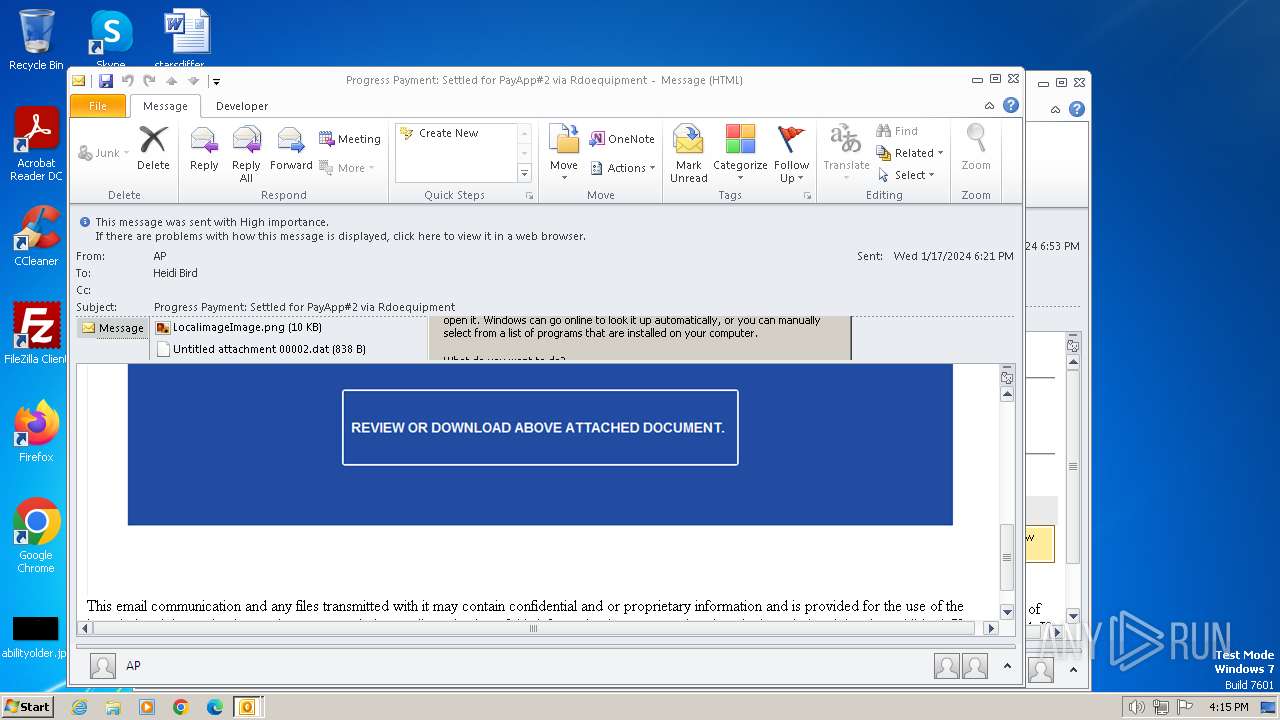Open Microsoft Edge from taskbar
The width and height of the screenshot is (1280, 720).
coord(215,707)
